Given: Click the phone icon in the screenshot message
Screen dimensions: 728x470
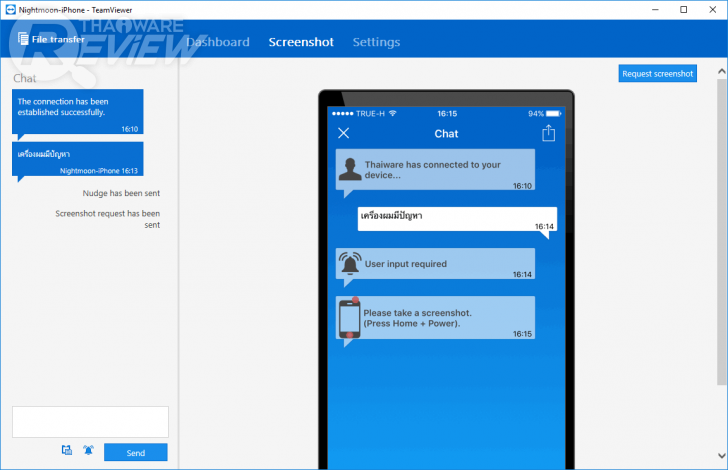Looking at the screenshot, I should tap(349, 317).
